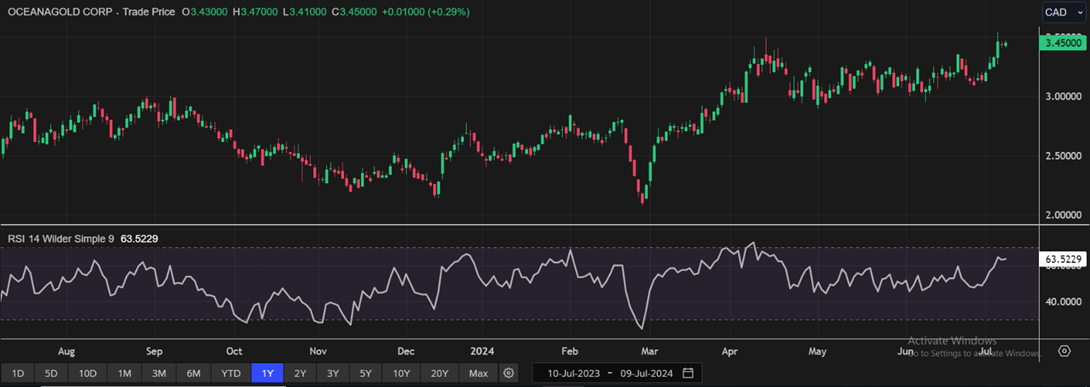Select the 10Y time range
Viewport: 1090px width, 387px height.
401,373
